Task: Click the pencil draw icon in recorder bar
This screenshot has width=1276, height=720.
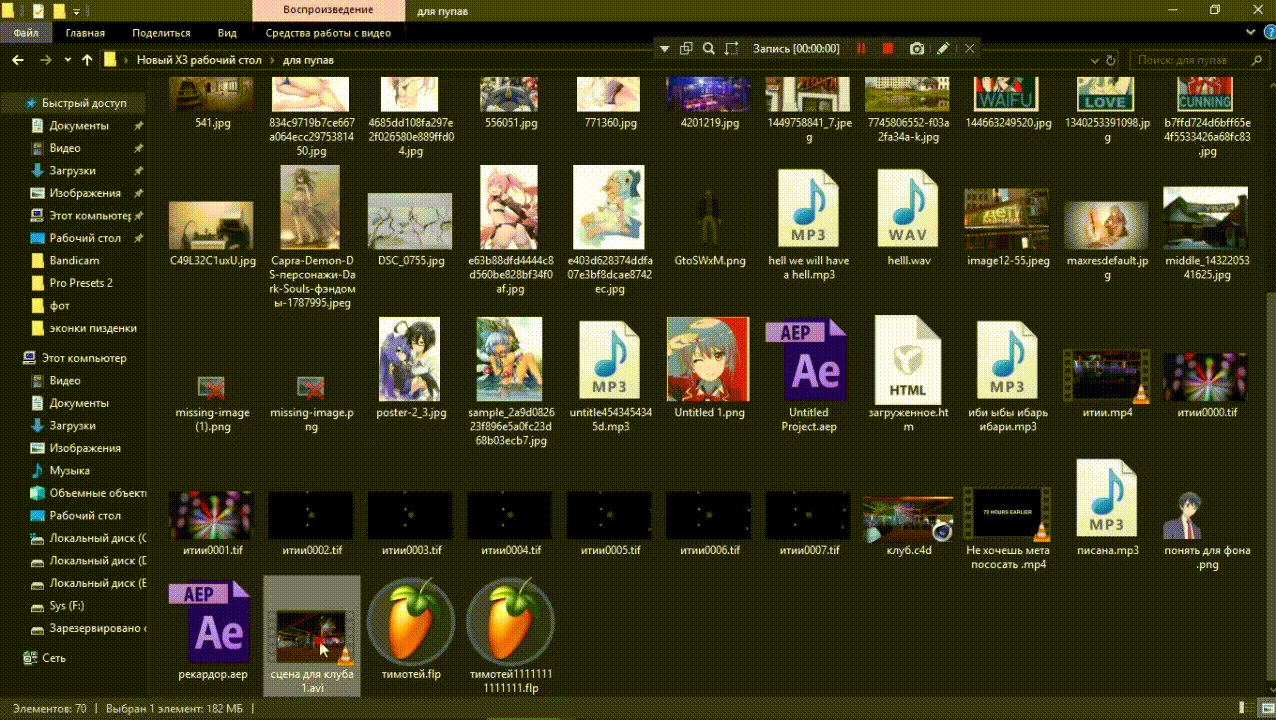Action: (943, 48)
